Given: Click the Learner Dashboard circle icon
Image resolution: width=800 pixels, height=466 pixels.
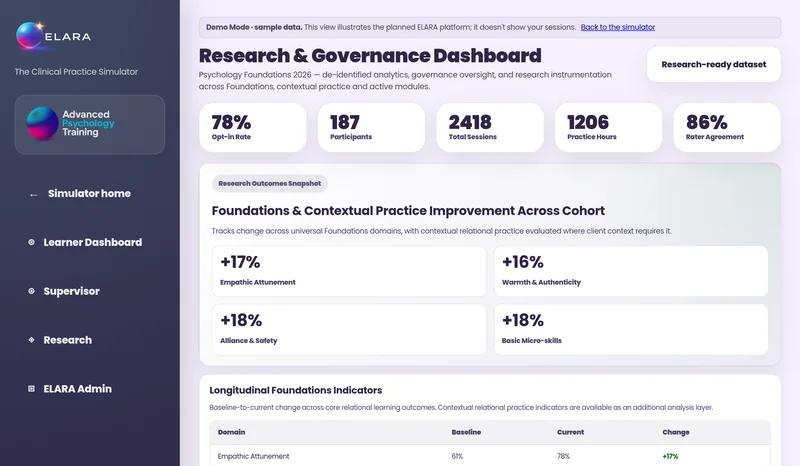Looking at the screenshot, I should pyautogui.click(x=31, y=242).
